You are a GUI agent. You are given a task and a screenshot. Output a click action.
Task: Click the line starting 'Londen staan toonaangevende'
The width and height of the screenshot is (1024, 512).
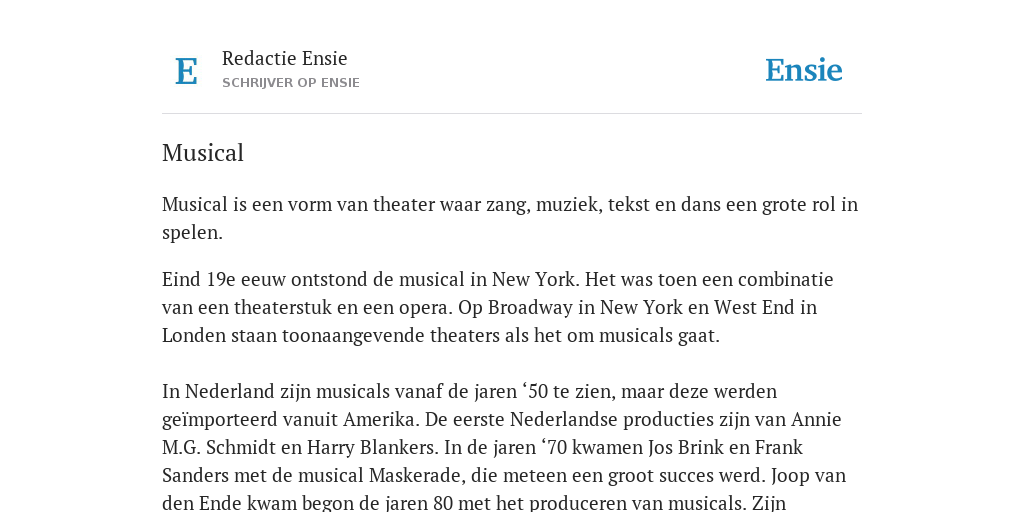(x=441, y=336)
